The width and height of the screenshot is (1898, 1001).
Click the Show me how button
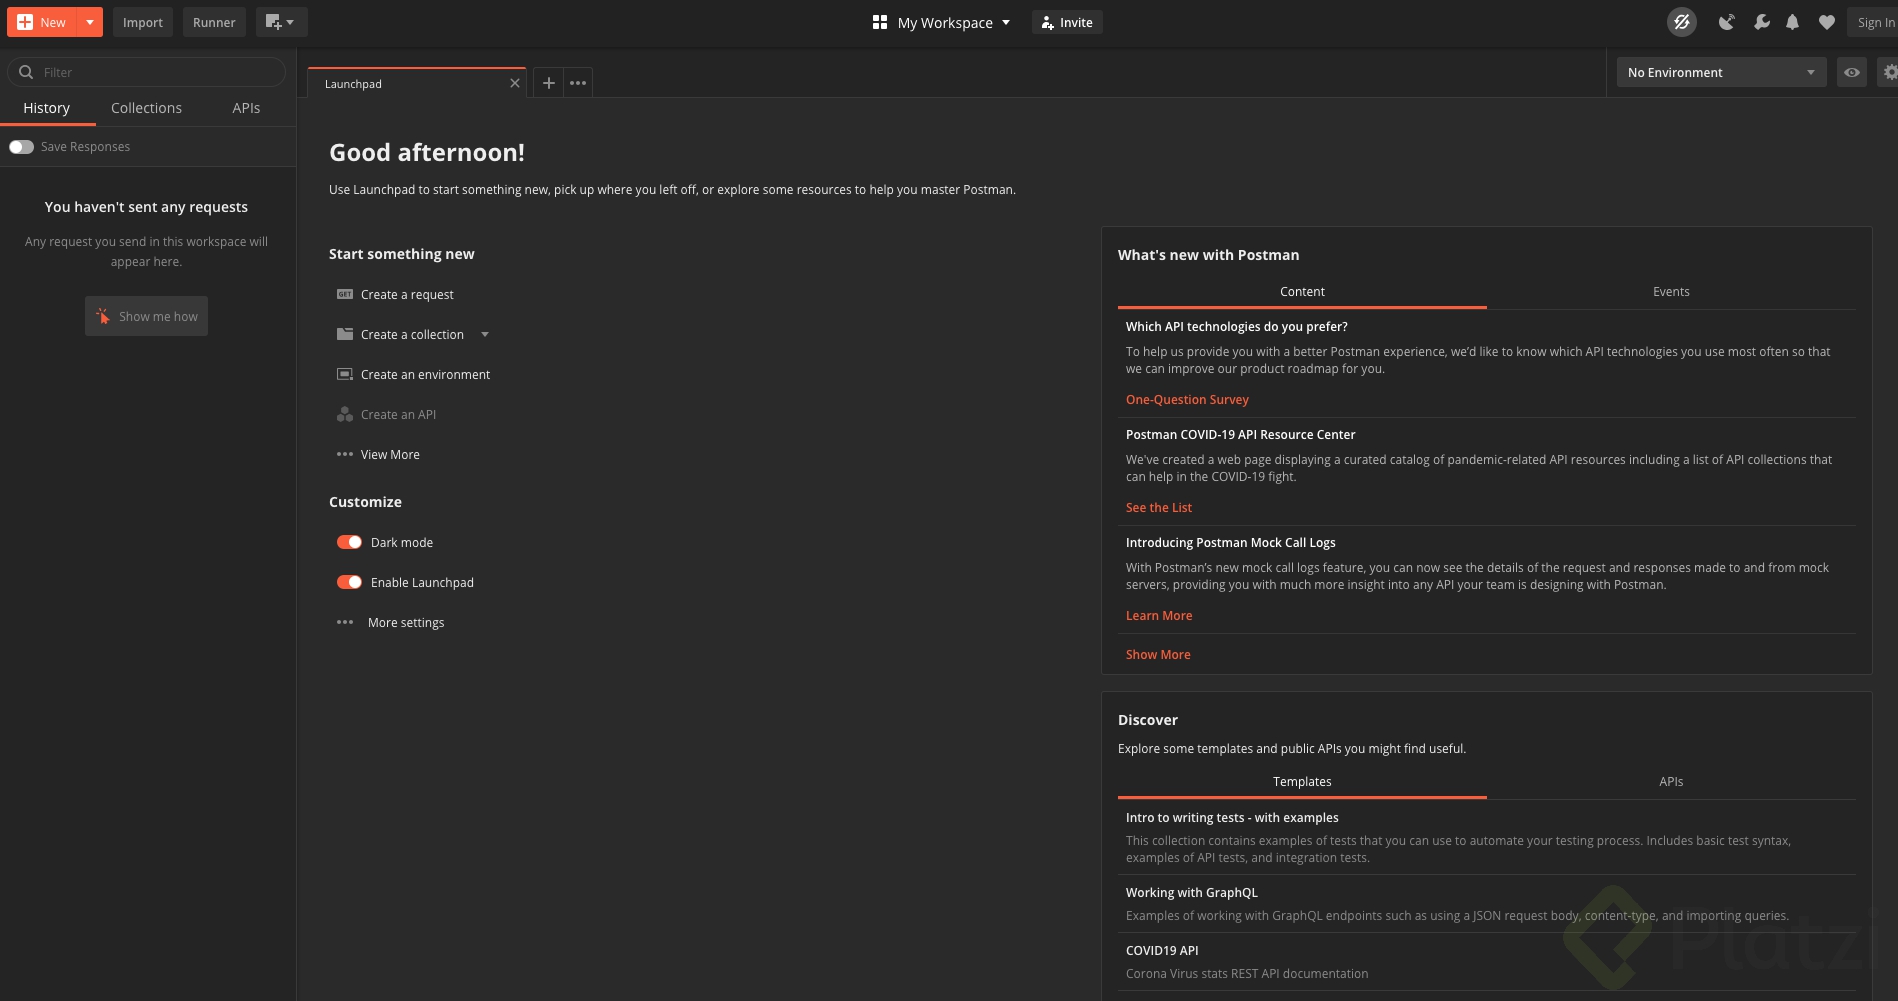(146, 316)
